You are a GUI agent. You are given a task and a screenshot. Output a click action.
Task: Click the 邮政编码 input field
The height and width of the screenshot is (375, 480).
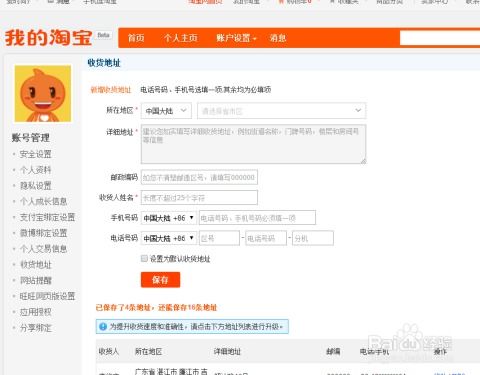coord(199,177)
